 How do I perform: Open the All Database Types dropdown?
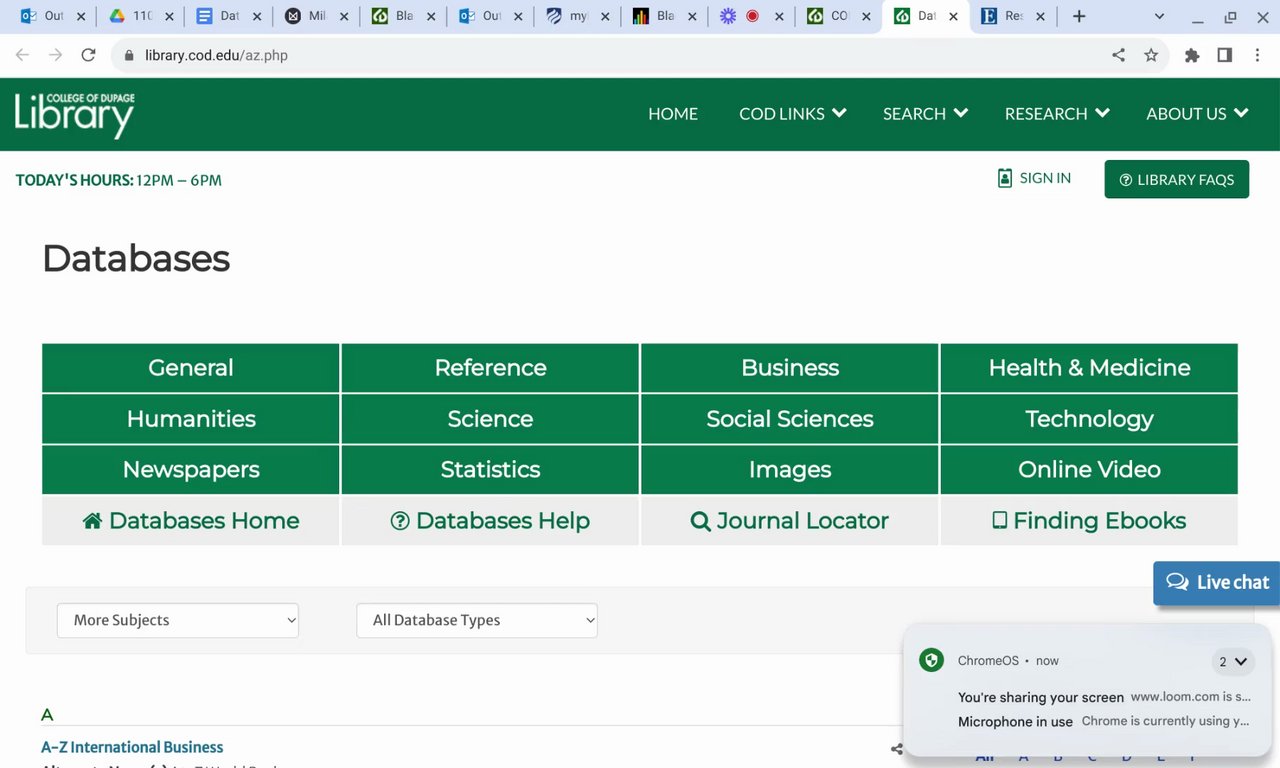coord(477,620)
